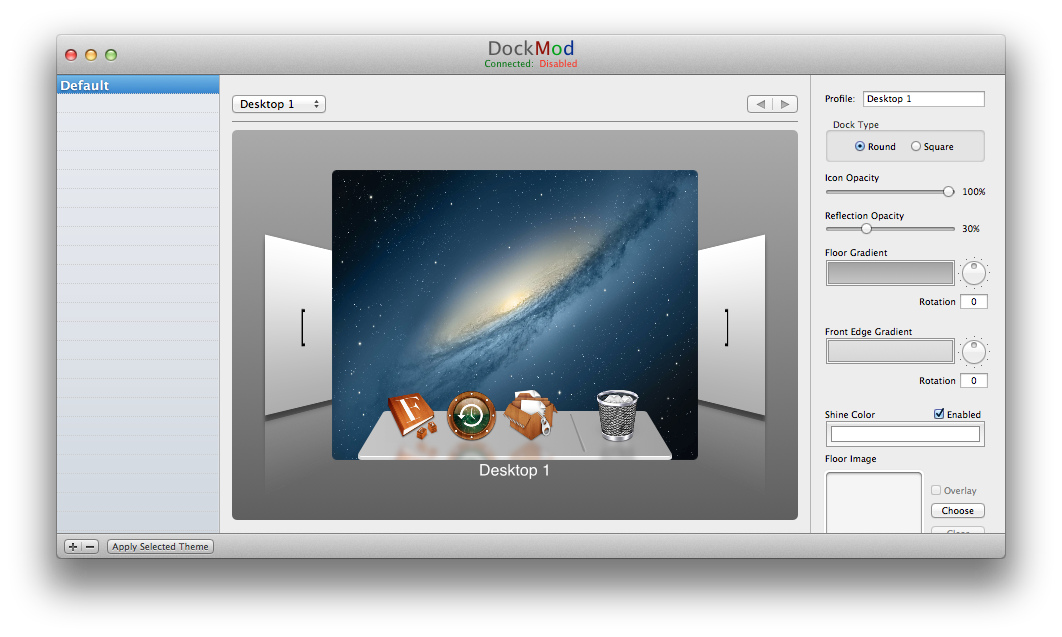Click the Front Edge Gradient rotation dial

click(x=974, y=352)
